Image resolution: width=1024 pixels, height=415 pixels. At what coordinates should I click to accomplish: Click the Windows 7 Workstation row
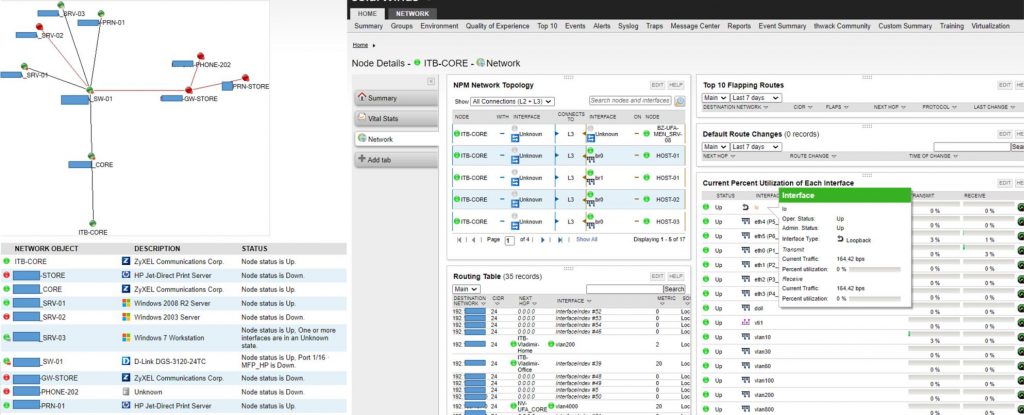click(x=173, y=338)
